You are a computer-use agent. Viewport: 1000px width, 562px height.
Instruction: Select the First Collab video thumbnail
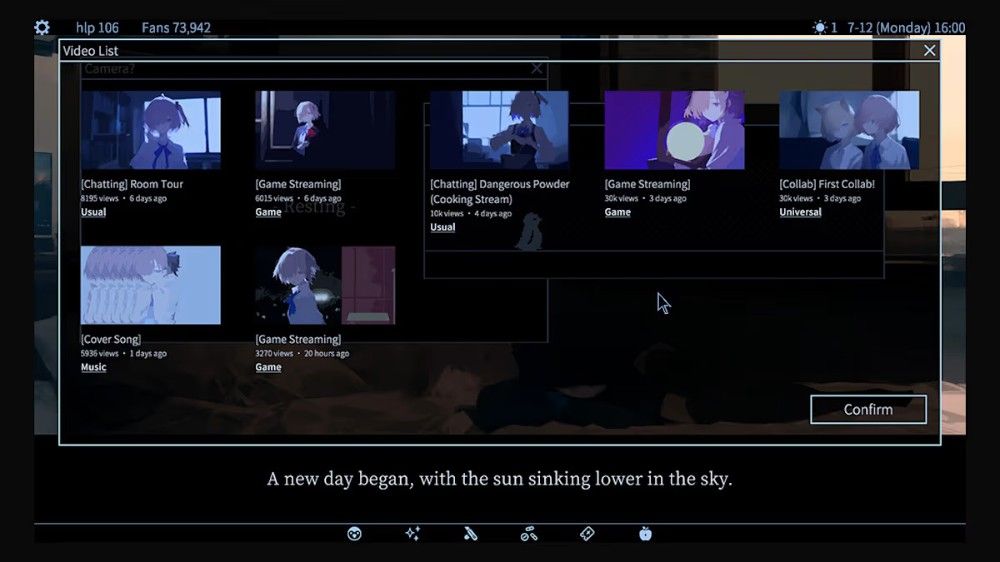(849, 130)
